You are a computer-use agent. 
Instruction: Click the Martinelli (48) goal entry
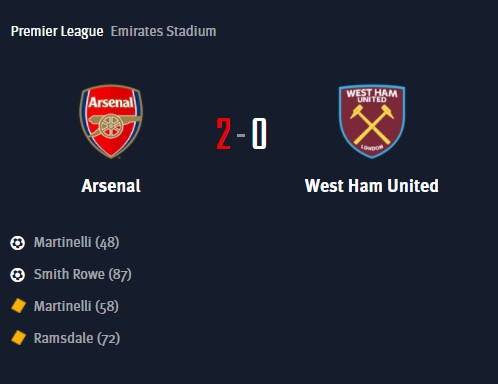point(76,243)
